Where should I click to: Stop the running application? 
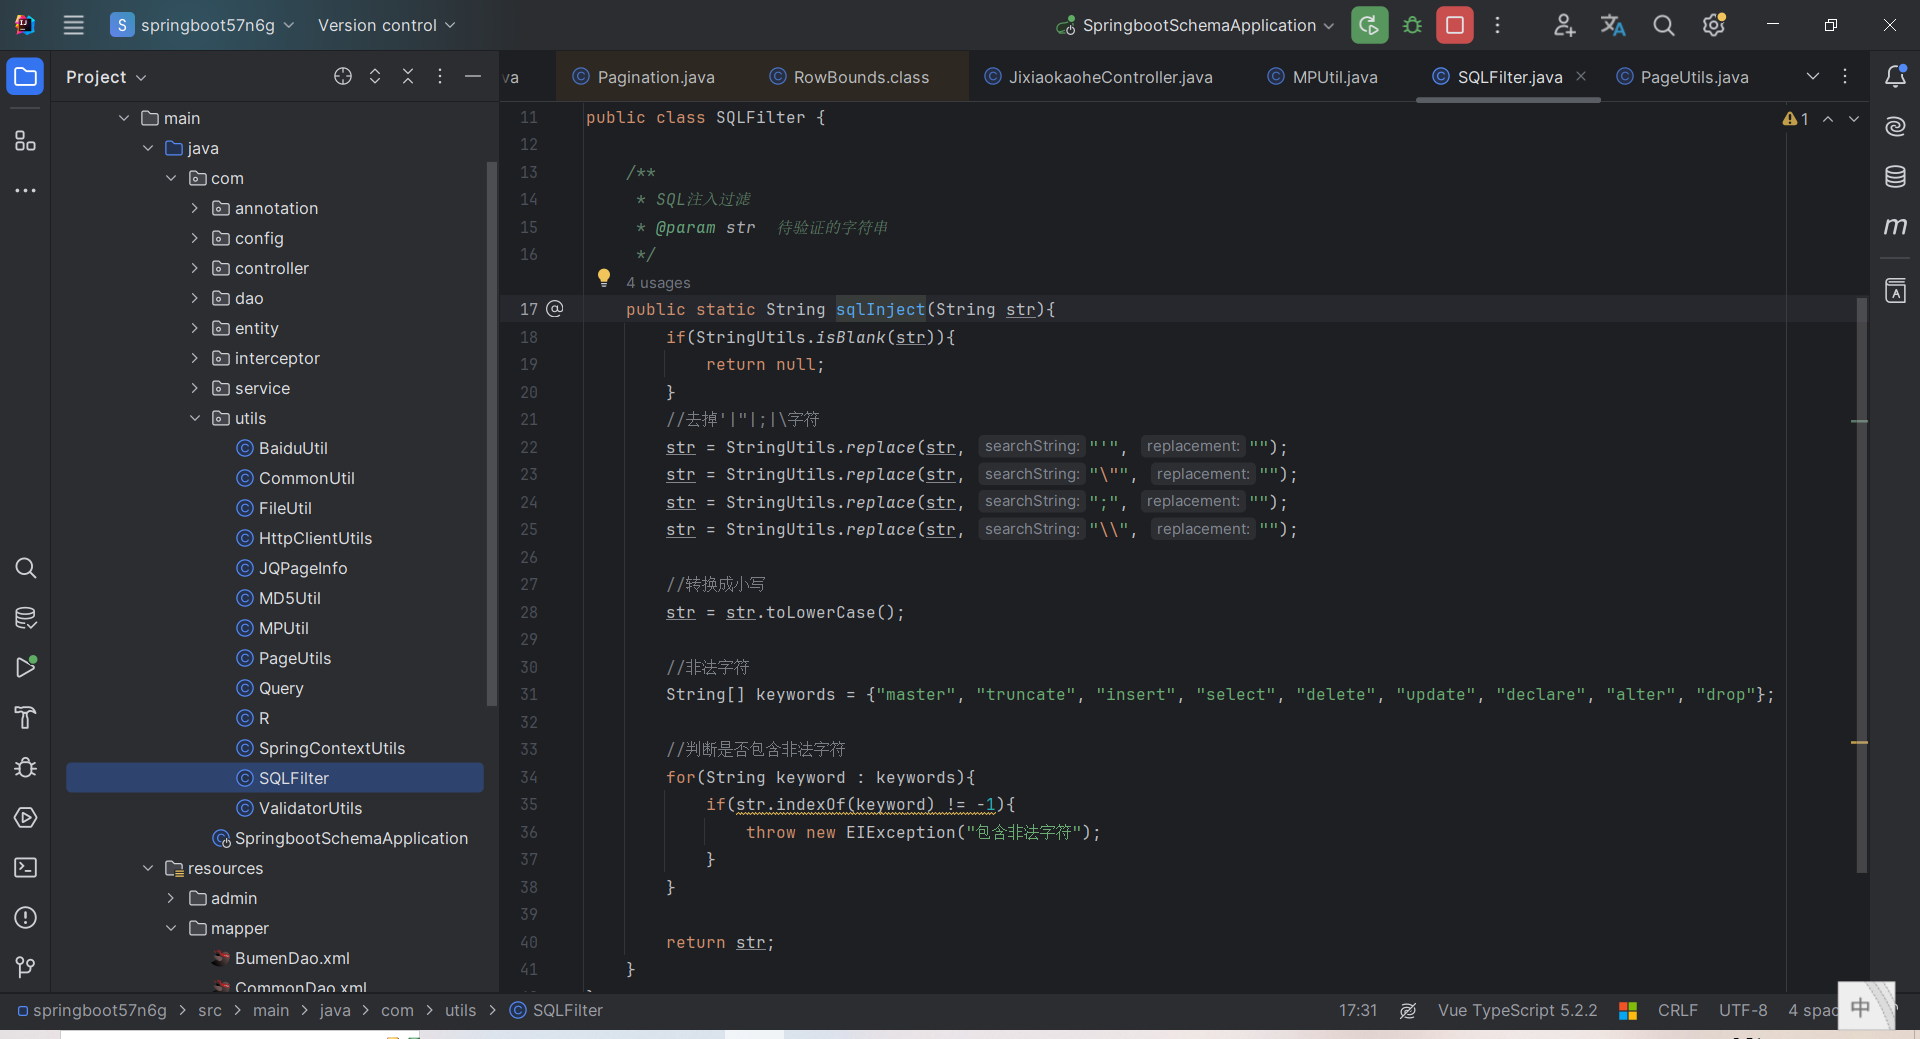pos(1455,25)
